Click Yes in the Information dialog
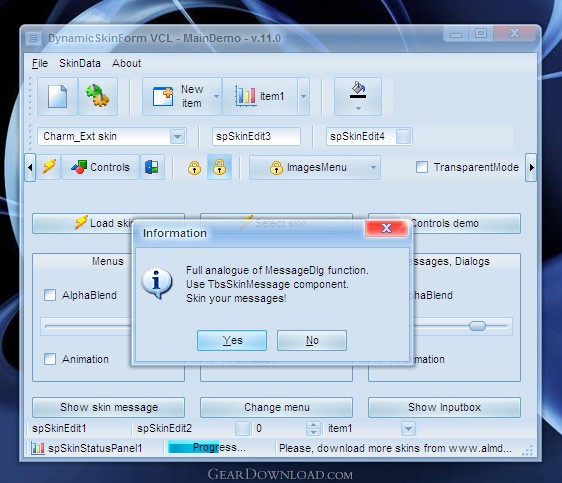The image size is (562, 483). pos(232,340)
